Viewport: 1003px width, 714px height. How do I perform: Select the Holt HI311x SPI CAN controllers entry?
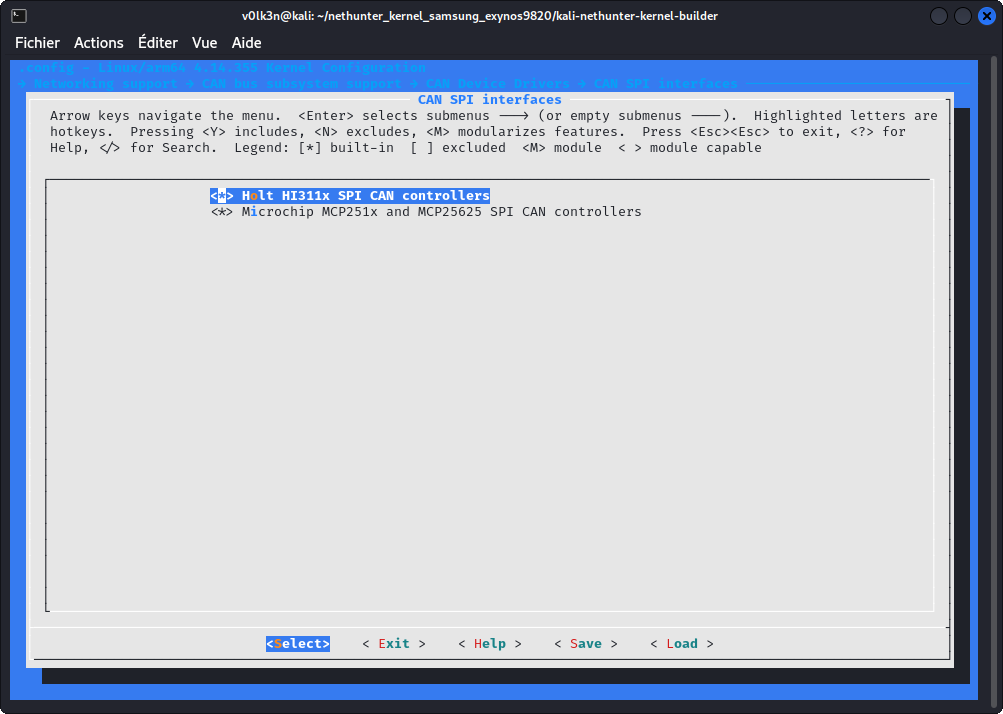(x=365, y=196)
